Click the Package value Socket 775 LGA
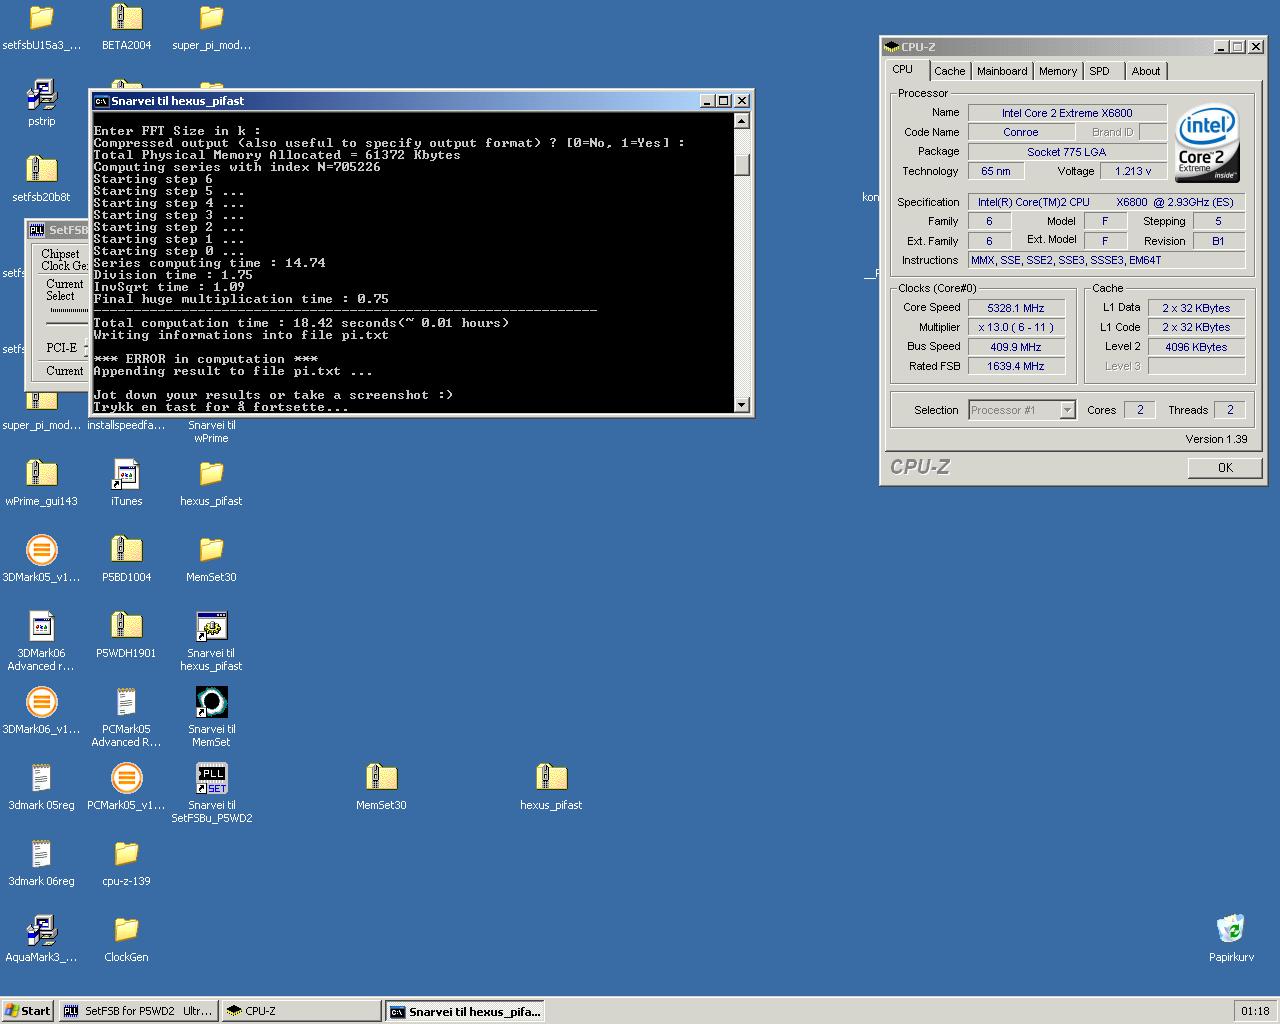This screenshot has width=1280, height=1024. [x=1067, y=152]
